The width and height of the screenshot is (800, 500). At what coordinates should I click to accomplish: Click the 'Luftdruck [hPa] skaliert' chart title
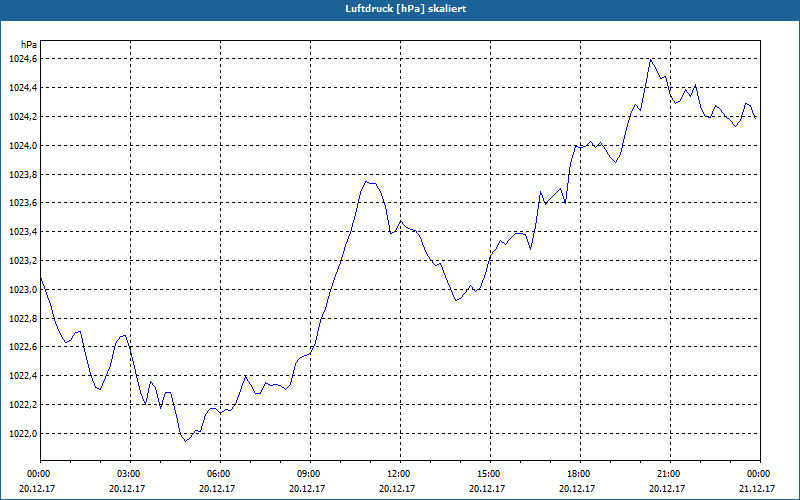[406, 9]
